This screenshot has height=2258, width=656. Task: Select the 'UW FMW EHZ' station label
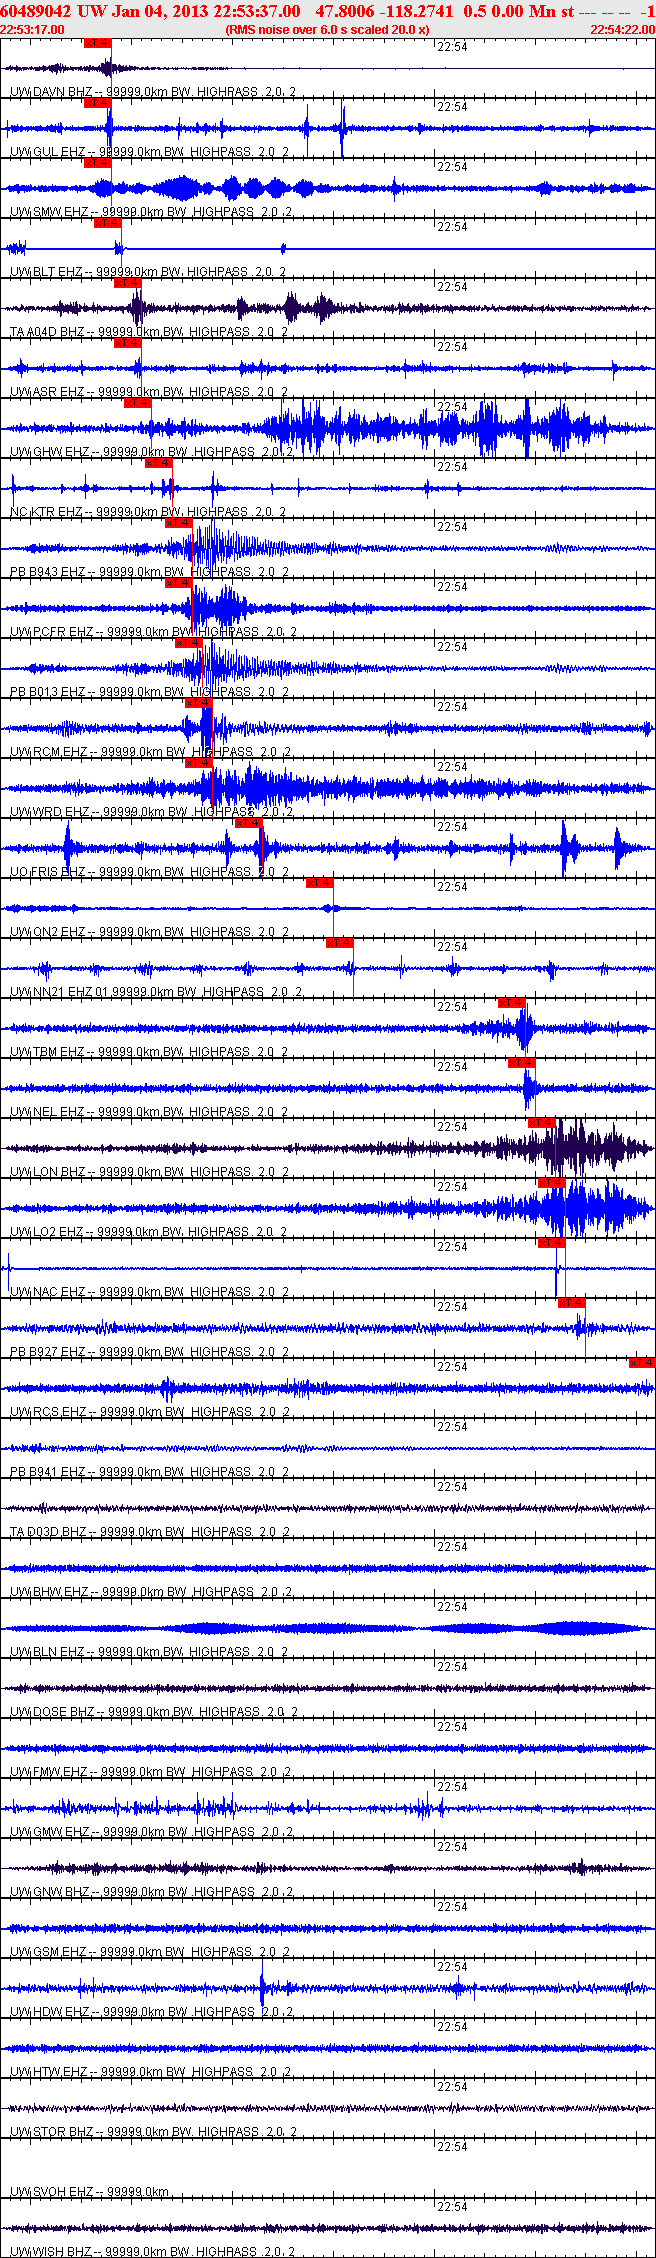[49, 1772]
